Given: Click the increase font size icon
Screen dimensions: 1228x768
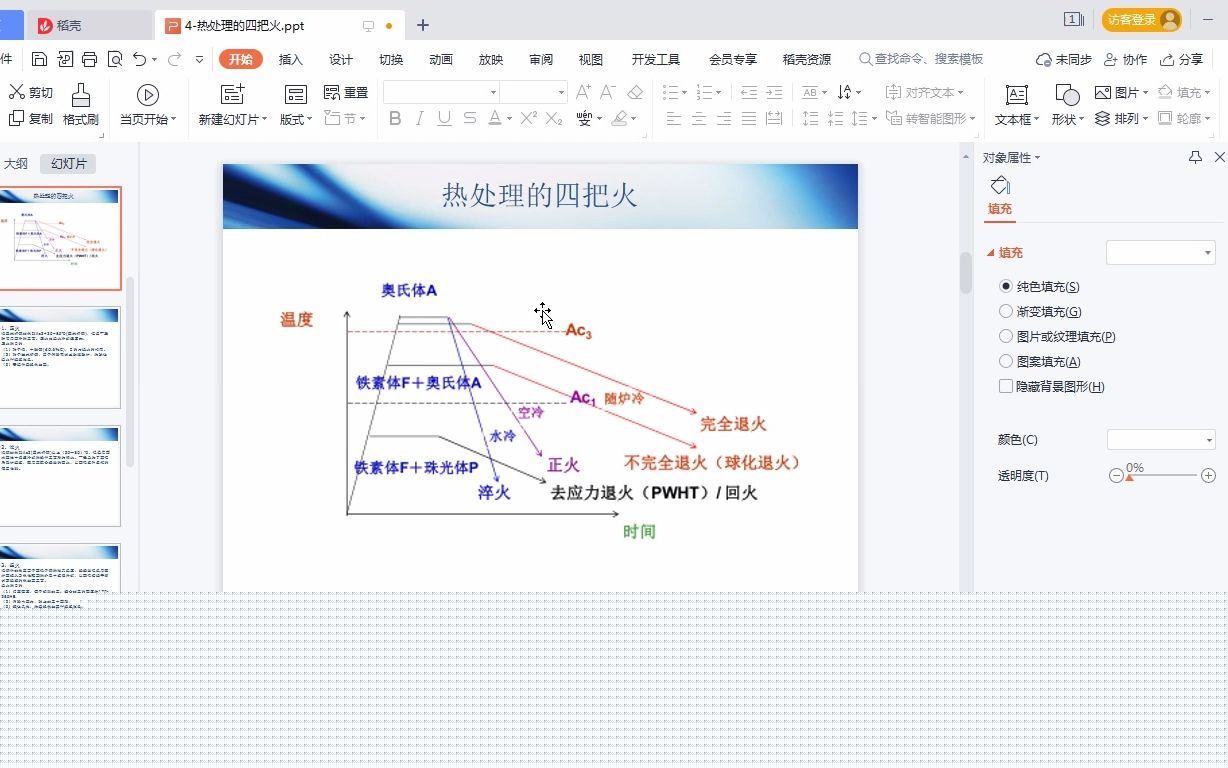Looking at the screenshot, I should tap(584, 92).
